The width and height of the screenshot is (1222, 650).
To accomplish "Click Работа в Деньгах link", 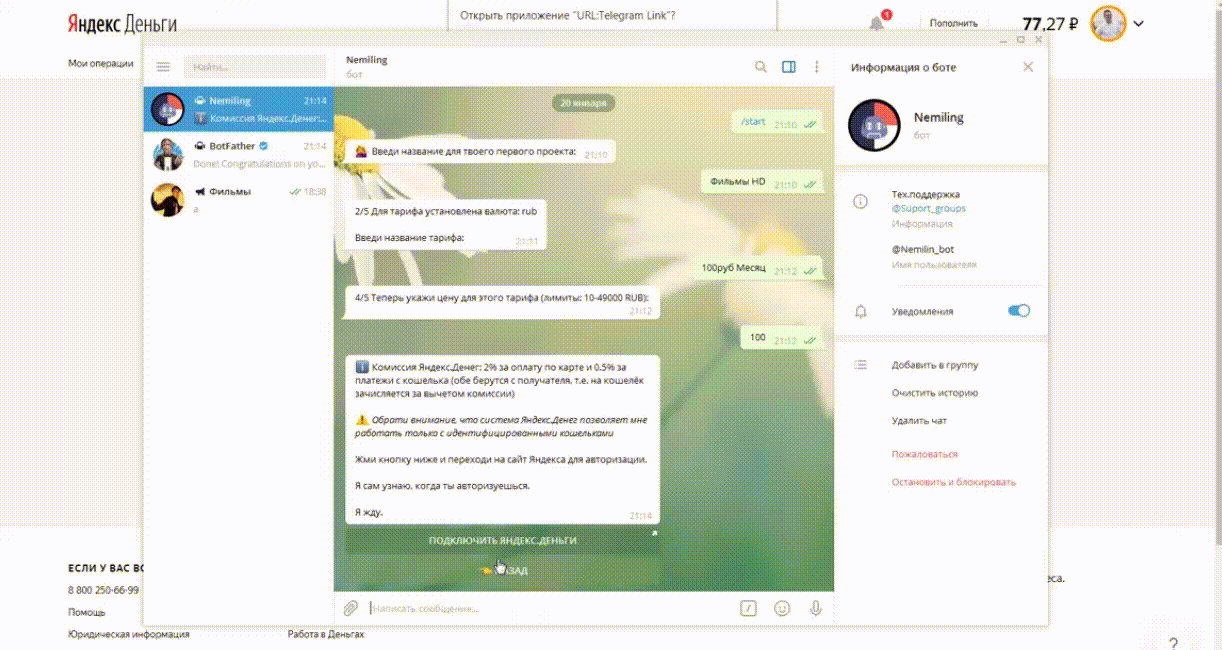I will pos(326,634).
